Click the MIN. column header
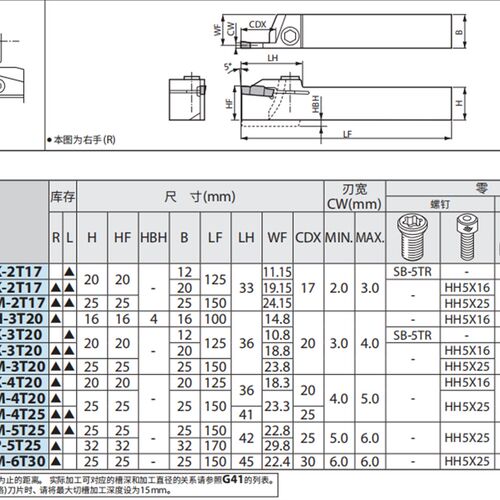 [339, 238]
